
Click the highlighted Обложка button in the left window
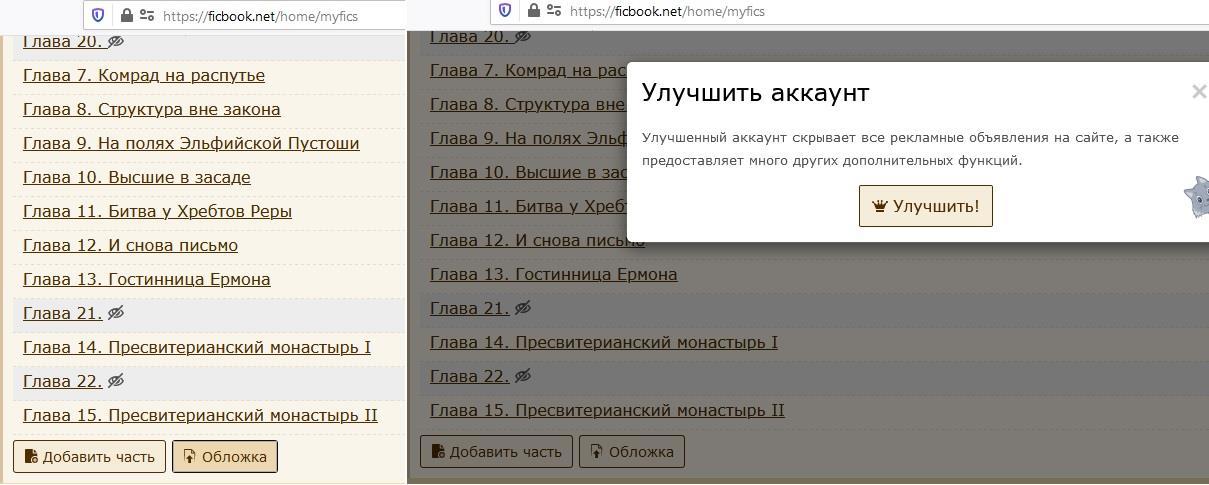(x=225, y=457)
